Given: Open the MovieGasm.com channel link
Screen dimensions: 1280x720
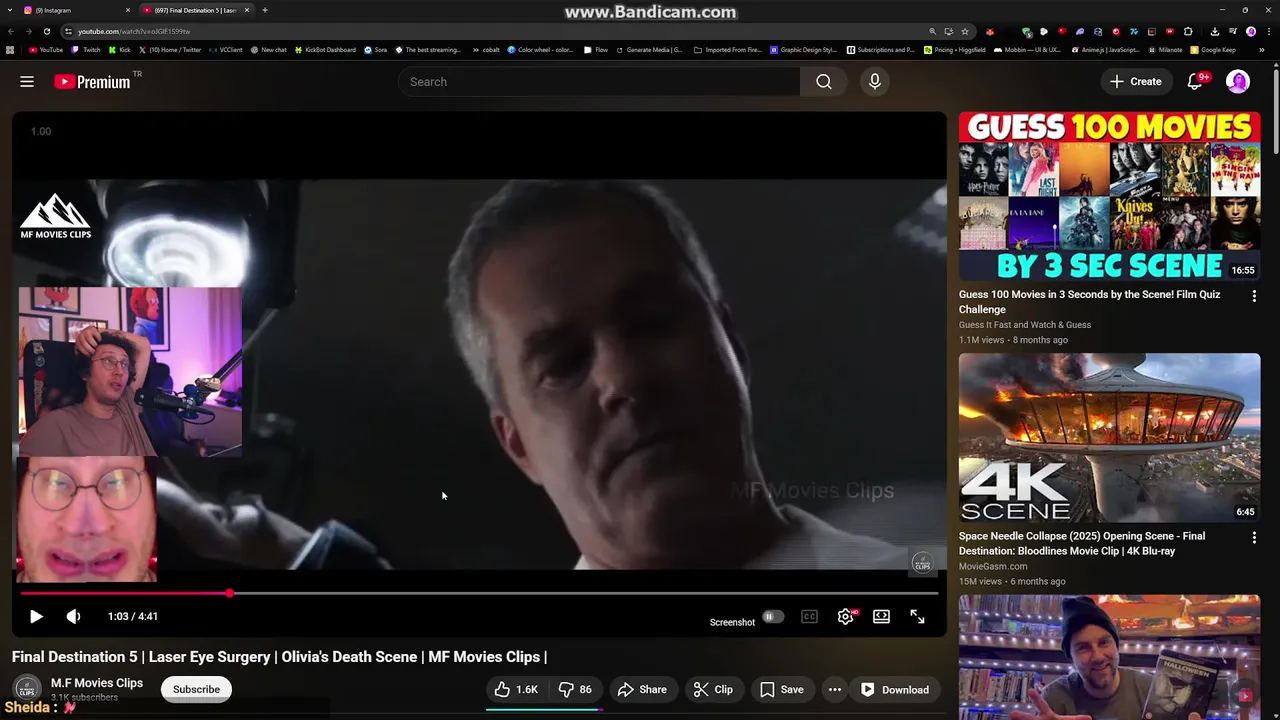Looking at the screenshot, I should [x=993, y=566].
